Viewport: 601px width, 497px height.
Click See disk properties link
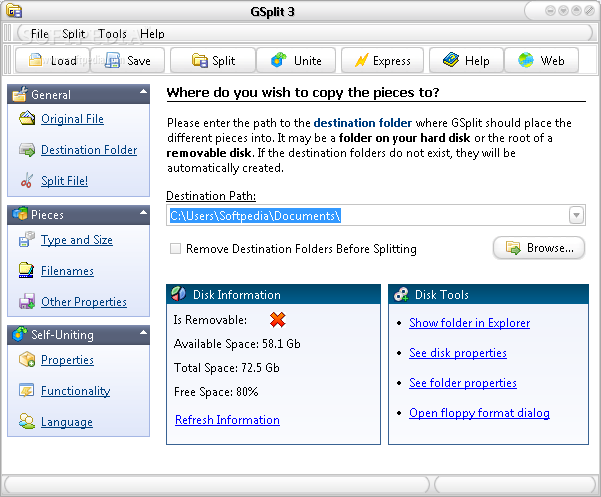(458, 353)
